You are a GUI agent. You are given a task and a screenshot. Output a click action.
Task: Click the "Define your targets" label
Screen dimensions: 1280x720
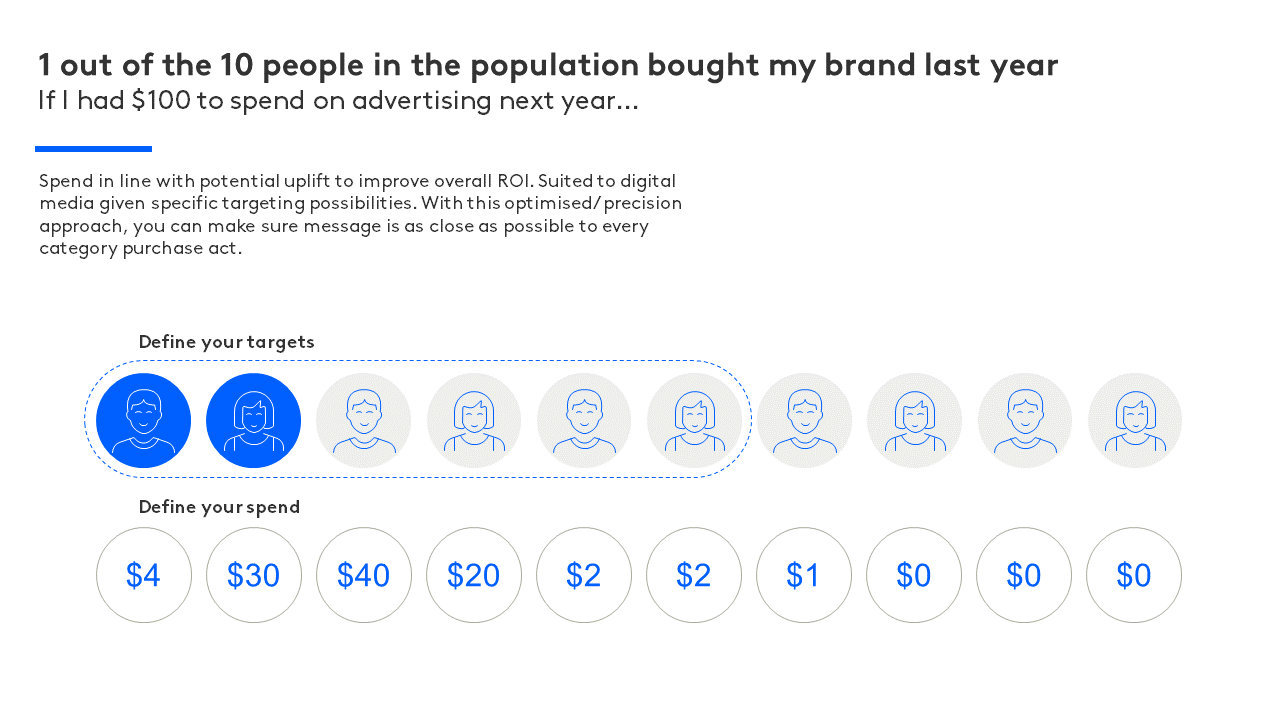pyautogui.click(x=227, y=342)
